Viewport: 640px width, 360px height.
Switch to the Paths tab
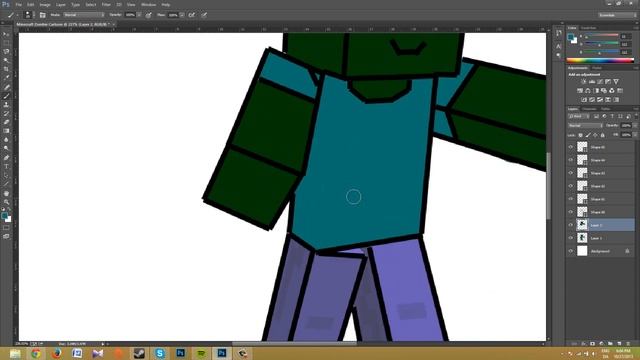(605, 109)
